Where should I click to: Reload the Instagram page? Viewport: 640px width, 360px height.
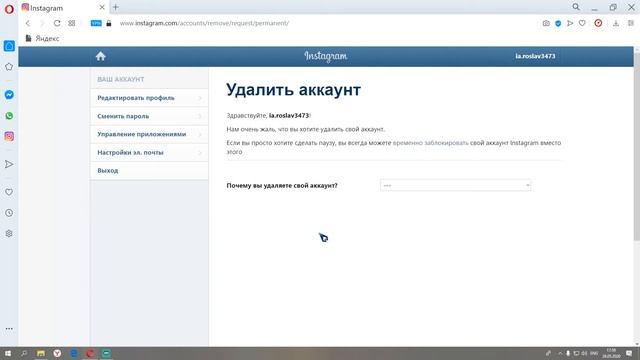[x=57, y=23]
